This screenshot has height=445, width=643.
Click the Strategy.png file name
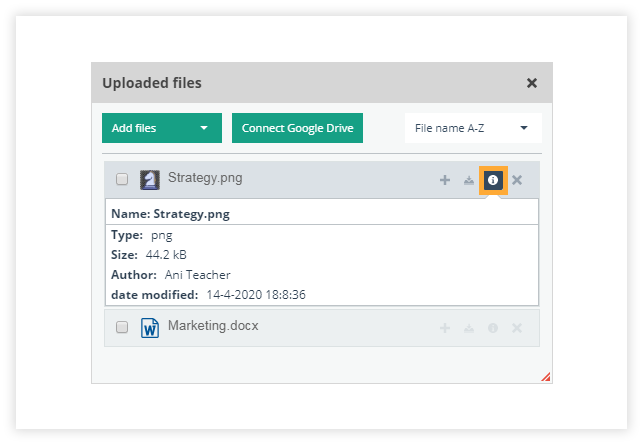pyautogui.click(x=205, y=178)
